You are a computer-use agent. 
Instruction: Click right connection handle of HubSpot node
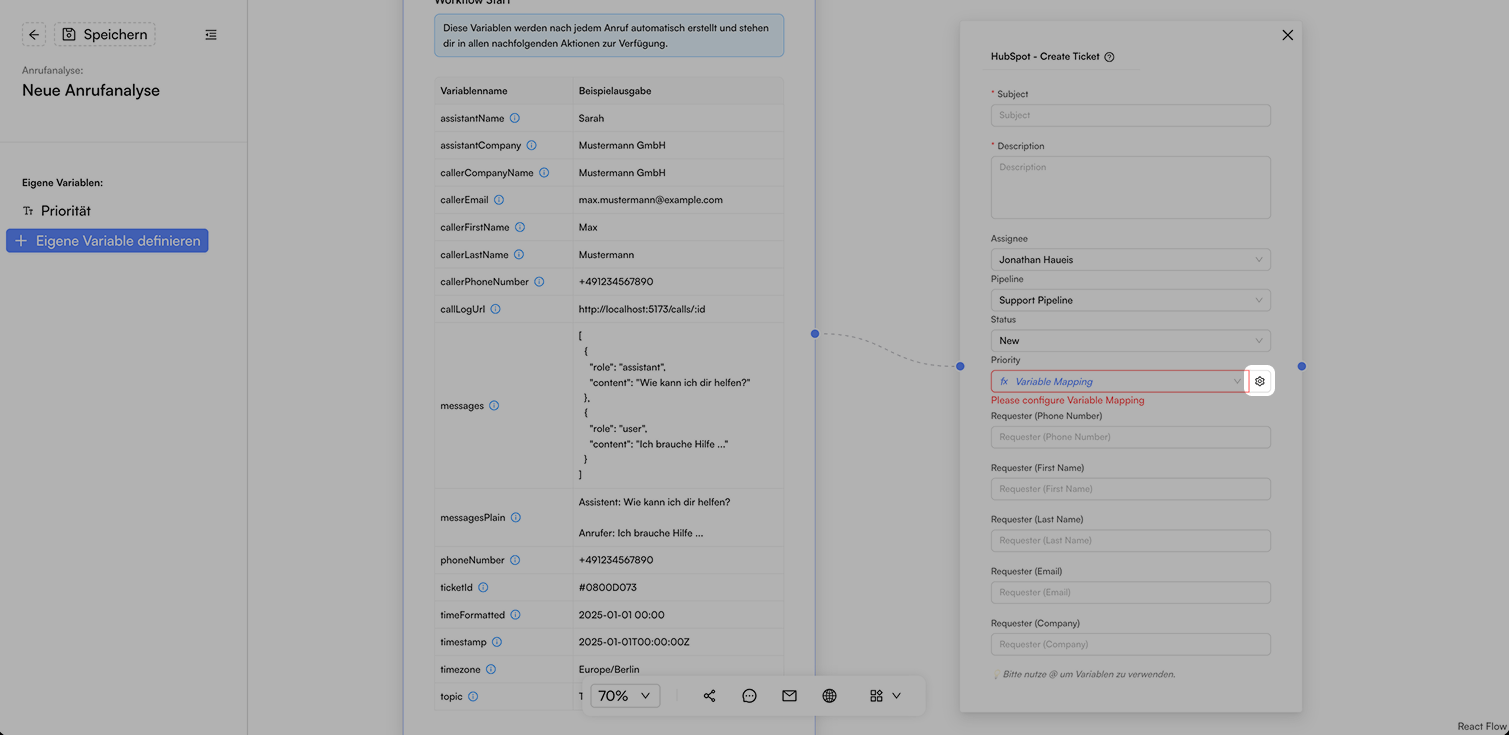(x=1302, y=366)
